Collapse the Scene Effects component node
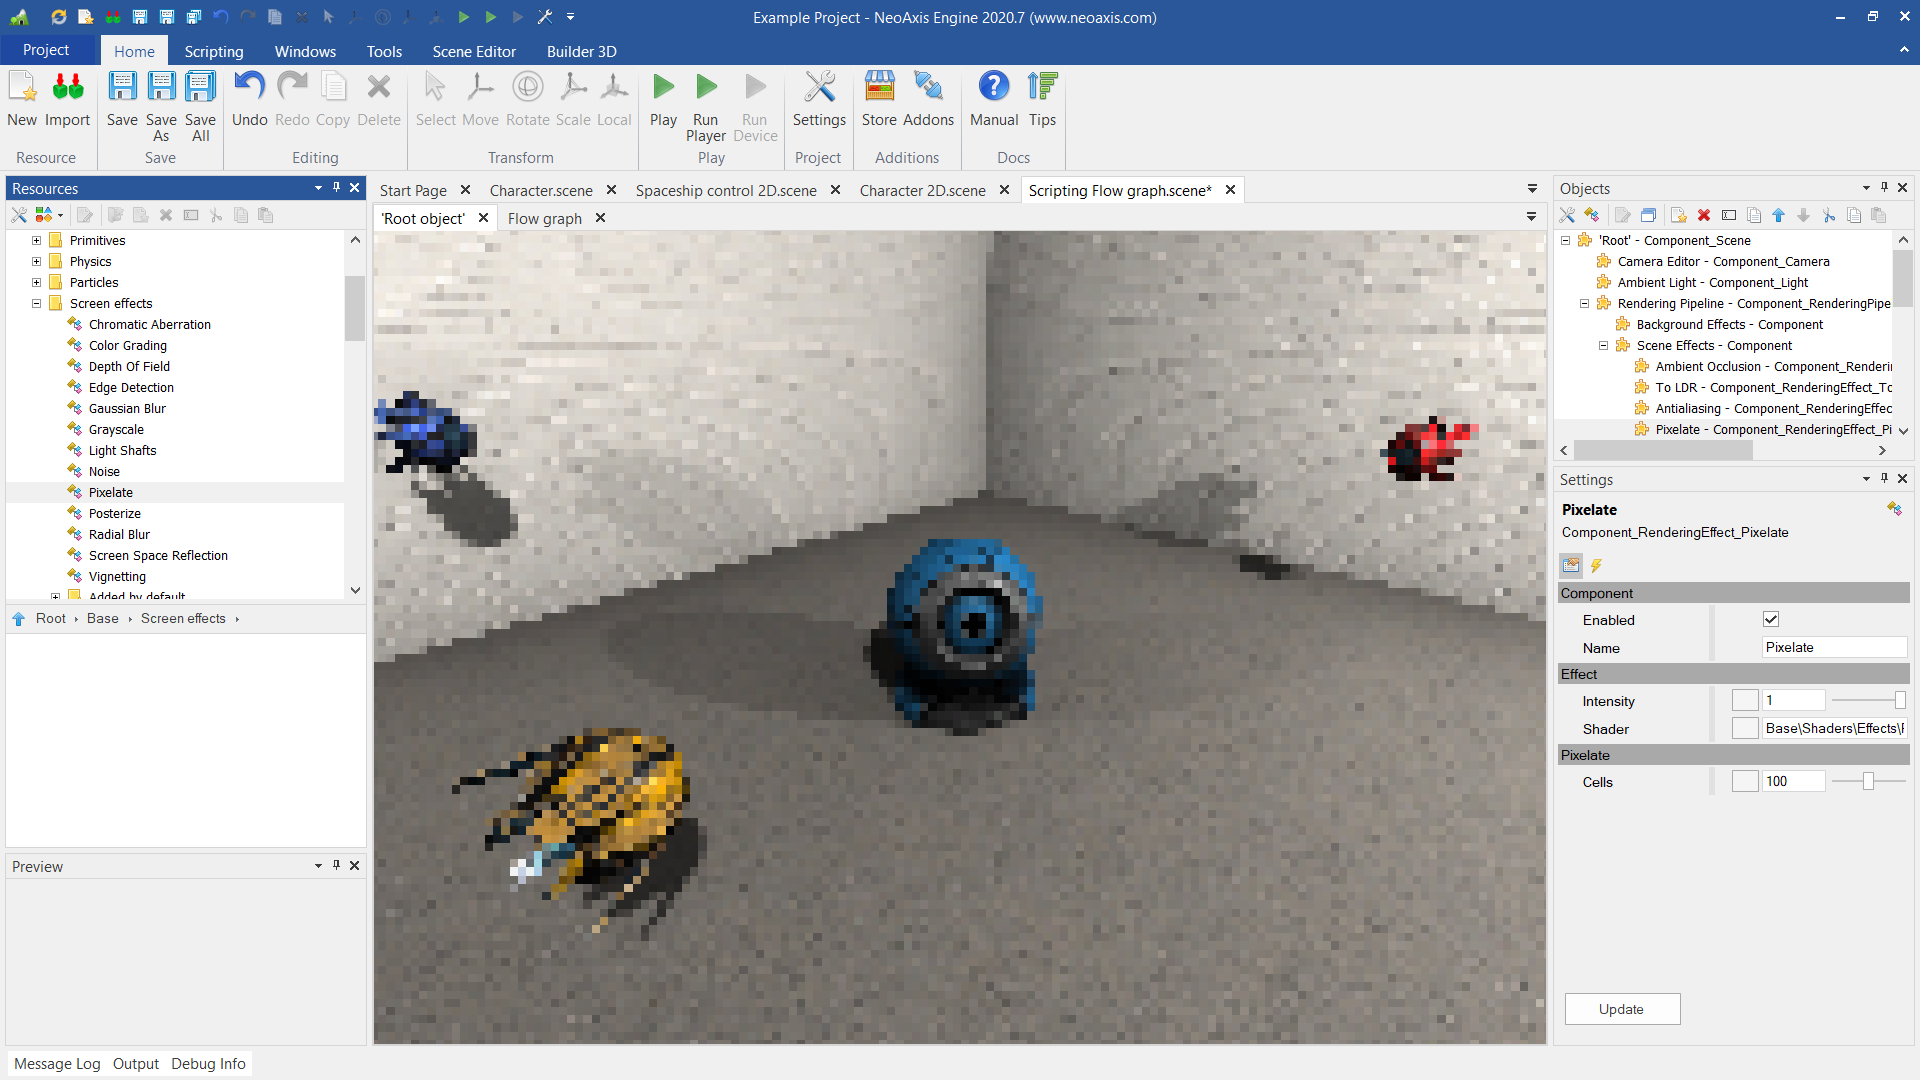The height and width of the screenshot is (1080, 1920). 1604,346
